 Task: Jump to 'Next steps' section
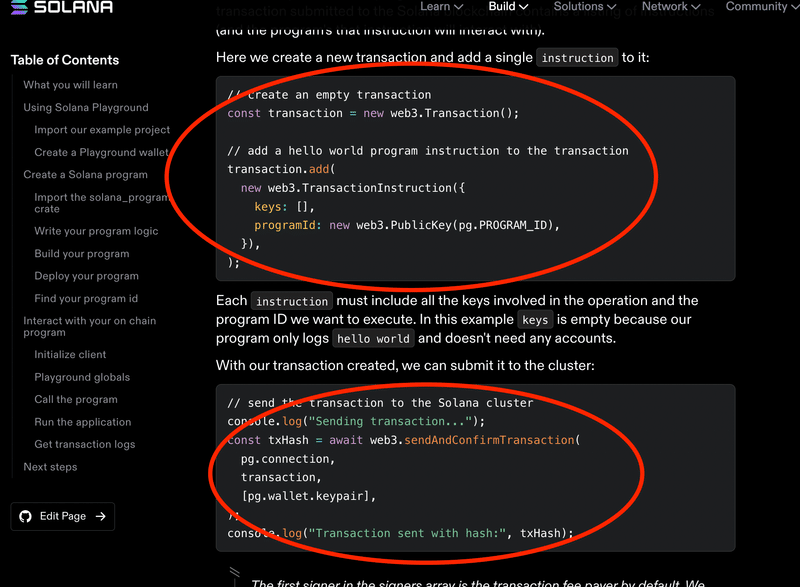point(50,467)
